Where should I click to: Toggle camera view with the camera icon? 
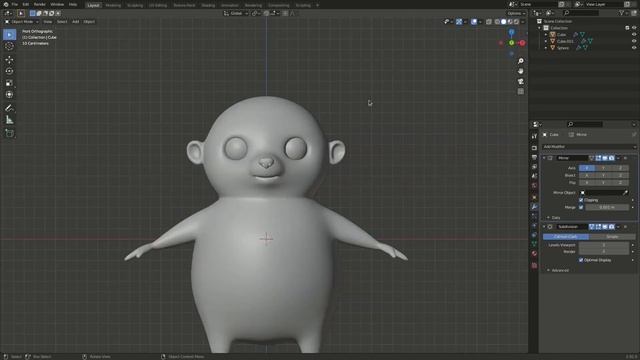[521, 82]
